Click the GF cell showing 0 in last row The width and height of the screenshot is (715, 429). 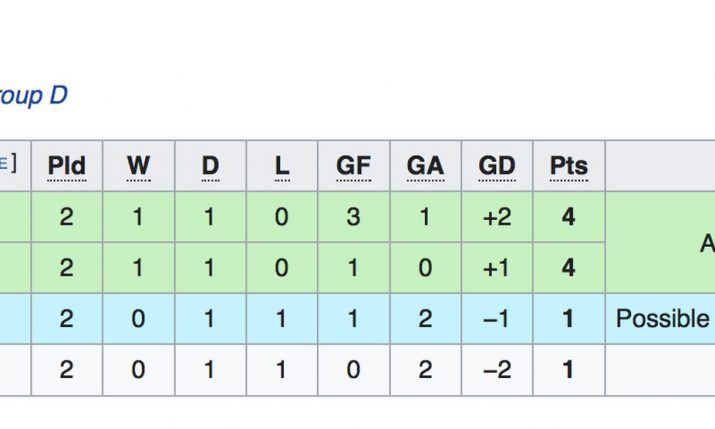pos(354,370)
